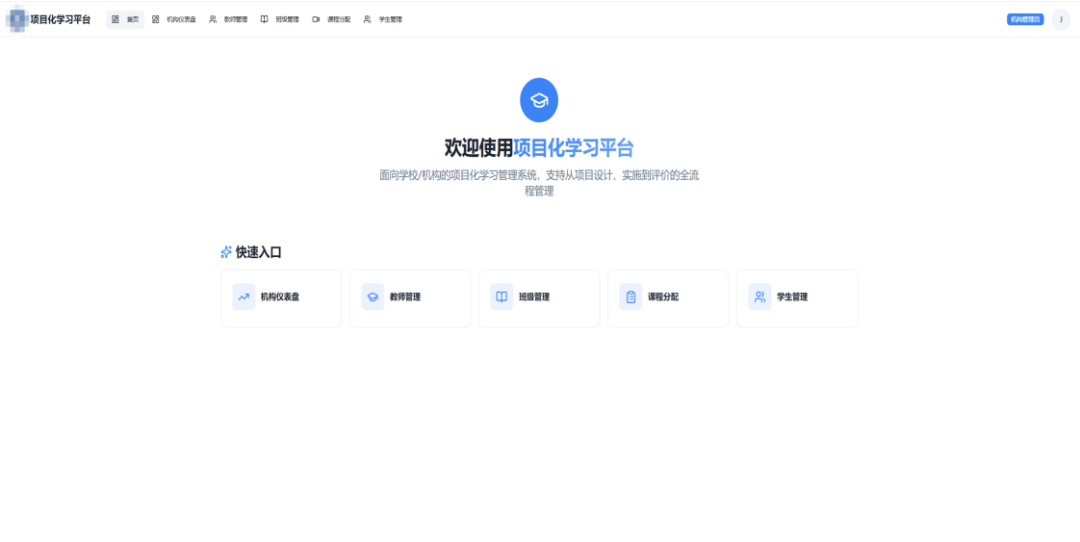1080x542 pixels.
Task: Open the 首页 nav item
Action: point(125,19)
